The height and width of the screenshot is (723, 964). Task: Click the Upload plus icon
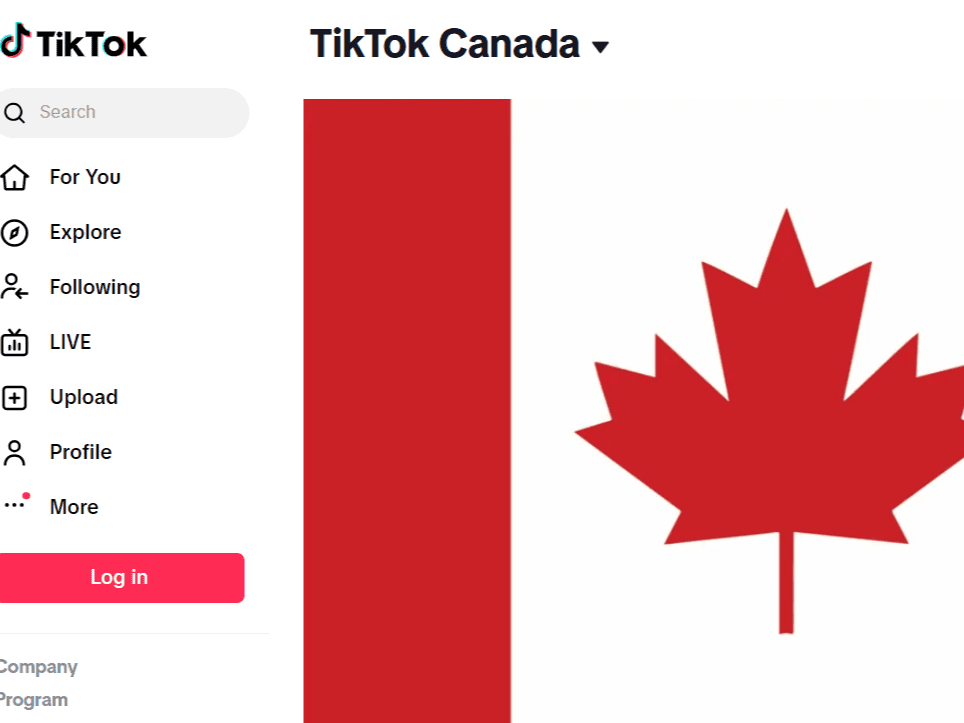coord(14,398)
